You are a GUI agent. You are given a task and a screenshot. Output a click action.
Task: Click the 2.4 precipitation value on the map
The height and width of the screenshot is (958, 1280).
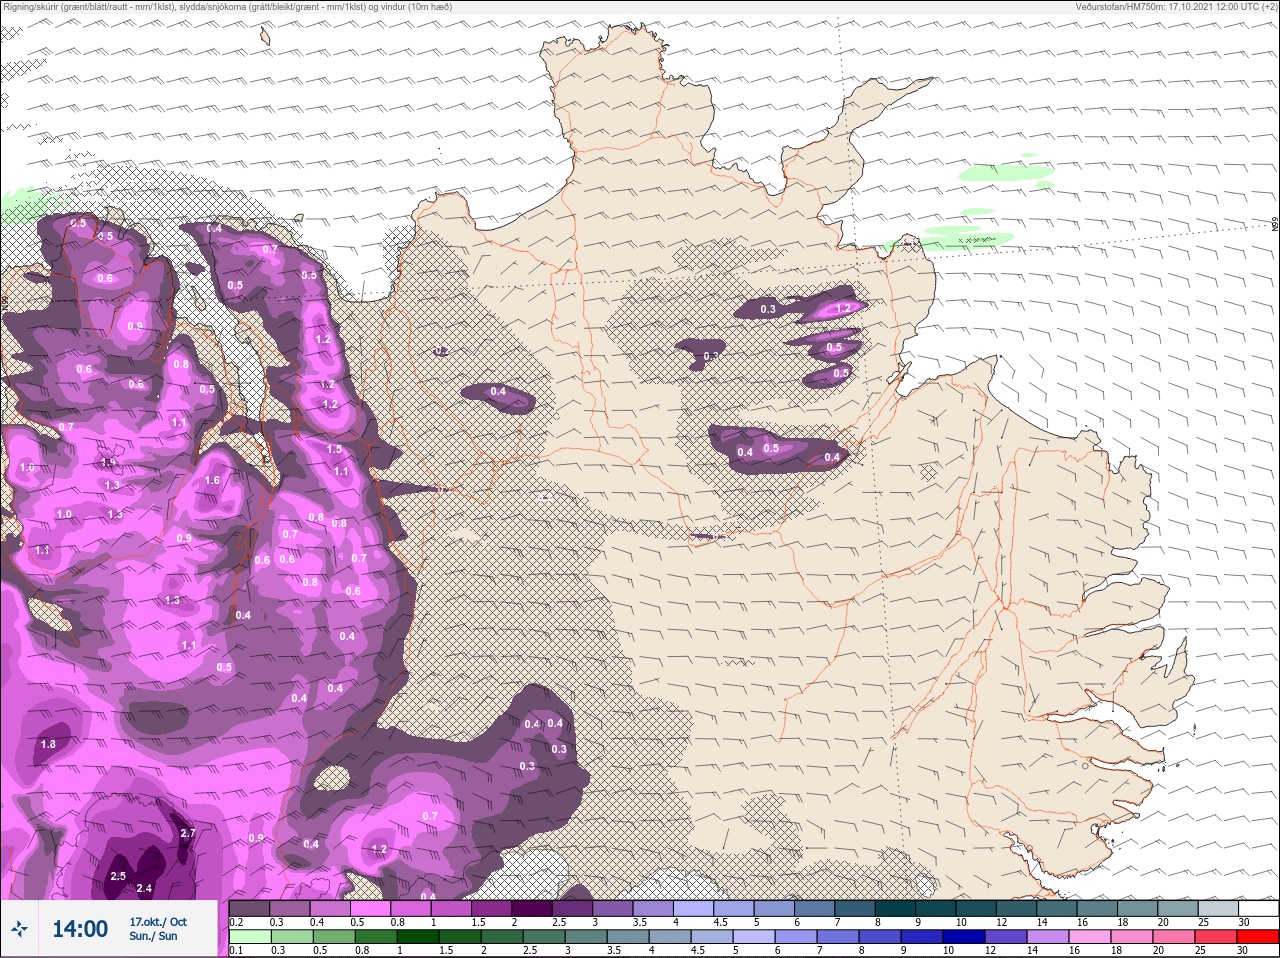coord(144,888)
